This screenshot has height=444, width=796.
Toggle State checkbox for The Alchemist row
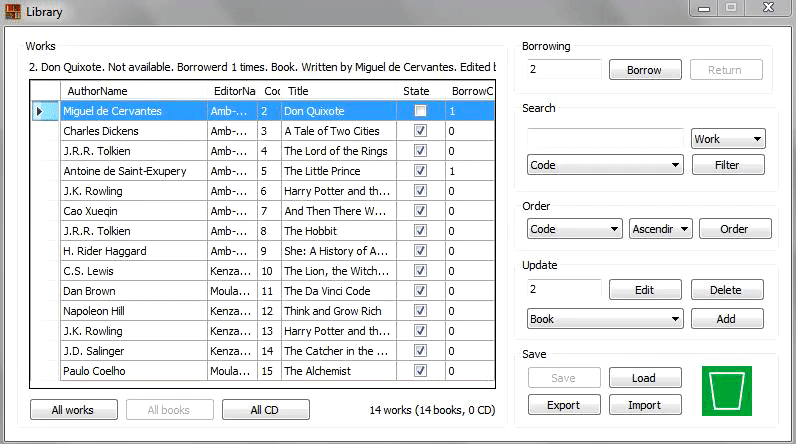click(420, 371)
